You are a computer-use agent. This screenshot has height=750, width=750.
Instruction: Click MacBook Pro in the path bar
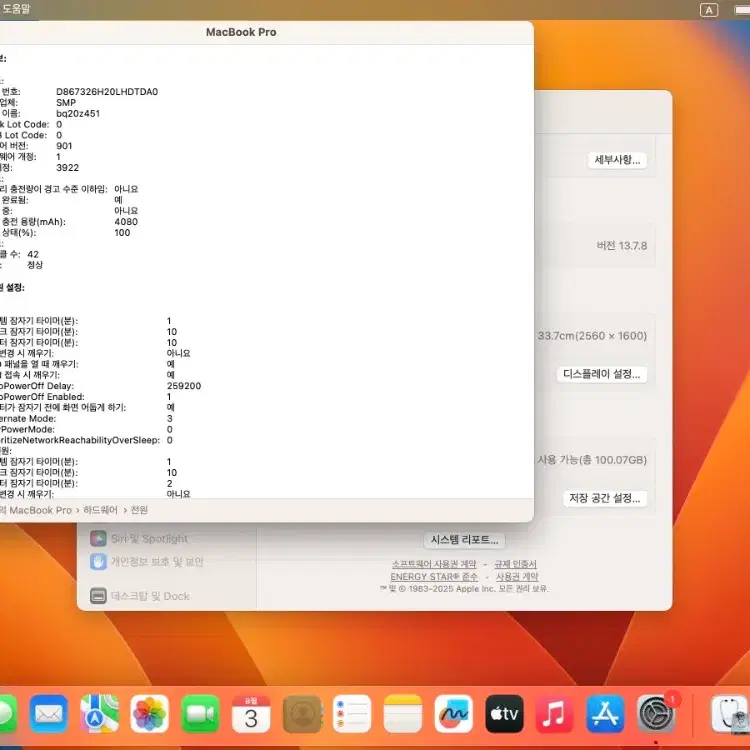[x=40, y=510]
